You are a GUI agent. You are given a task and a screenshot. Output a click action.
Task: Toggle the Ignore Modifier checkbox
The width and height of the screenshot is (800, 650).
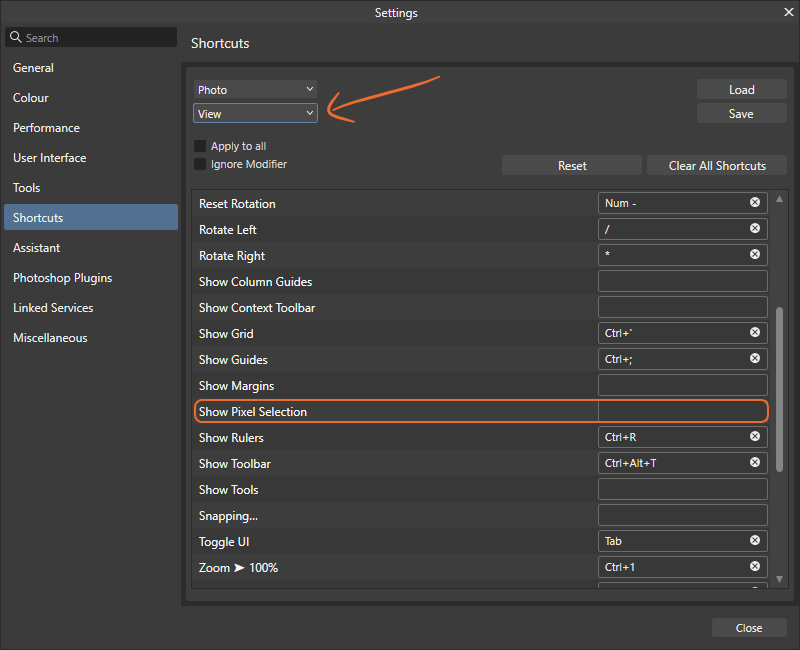pos(199,163)
